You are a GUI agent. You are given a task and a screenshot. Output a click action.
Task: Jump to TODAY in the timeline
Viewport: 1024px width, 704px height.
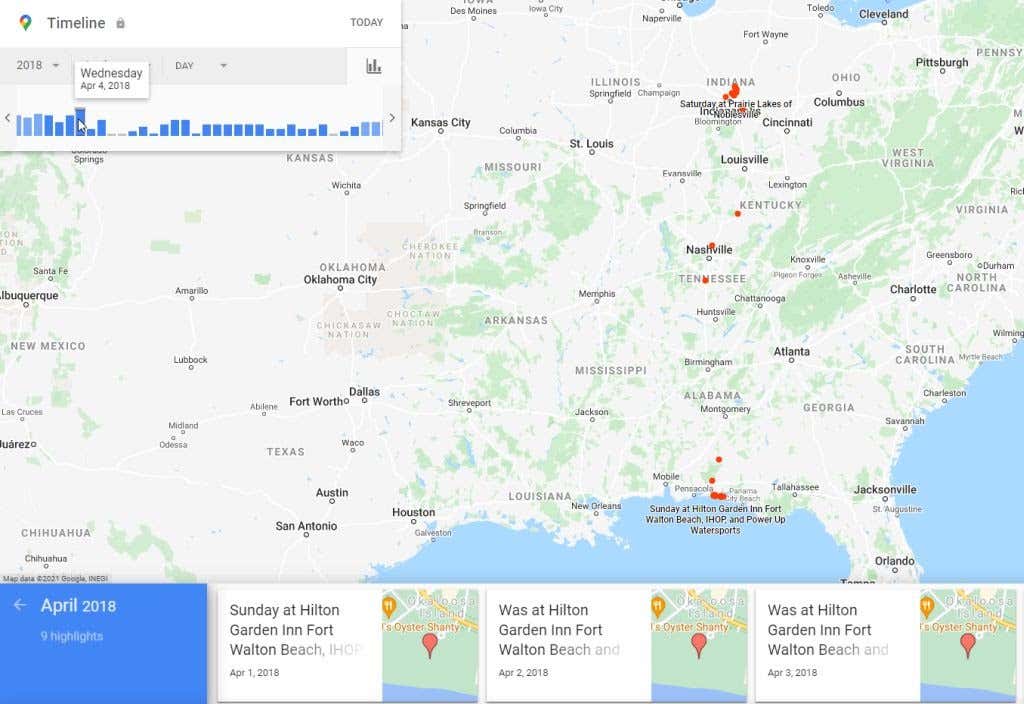coord(366,22)
